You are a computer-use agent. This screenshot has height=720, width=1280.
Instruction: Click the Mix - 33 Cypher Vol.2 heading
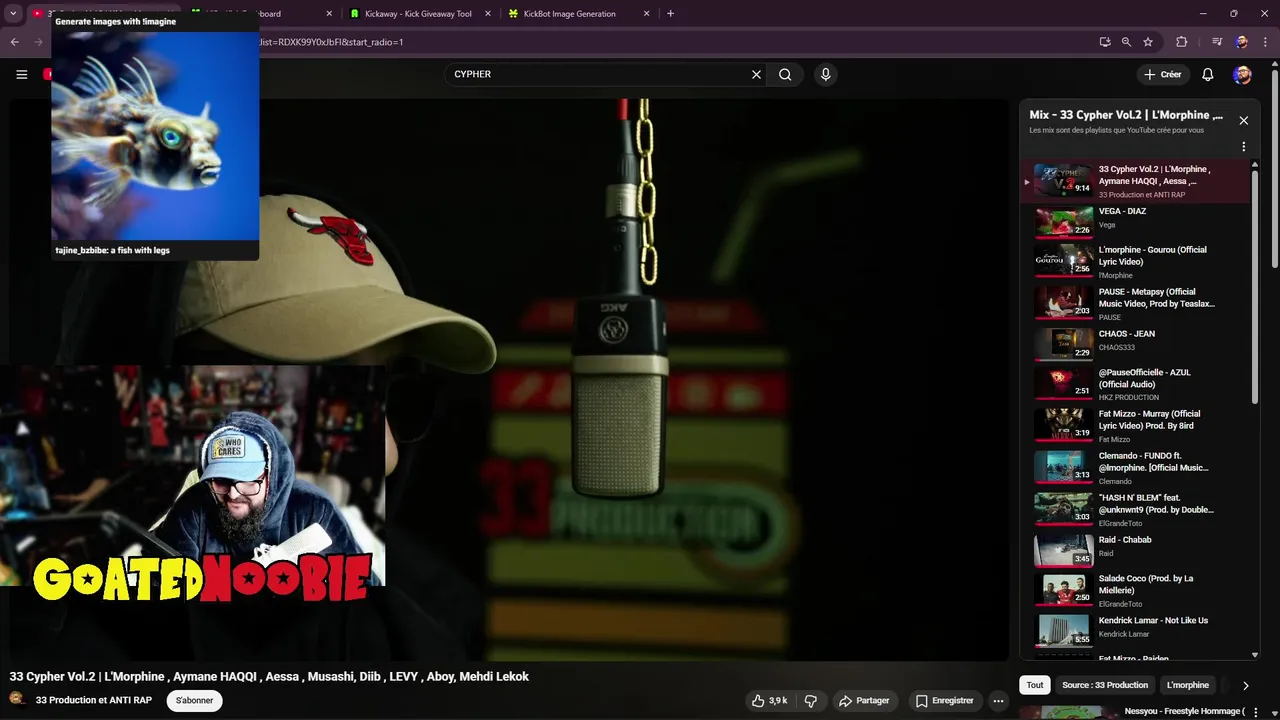(x=1126, y=115)
